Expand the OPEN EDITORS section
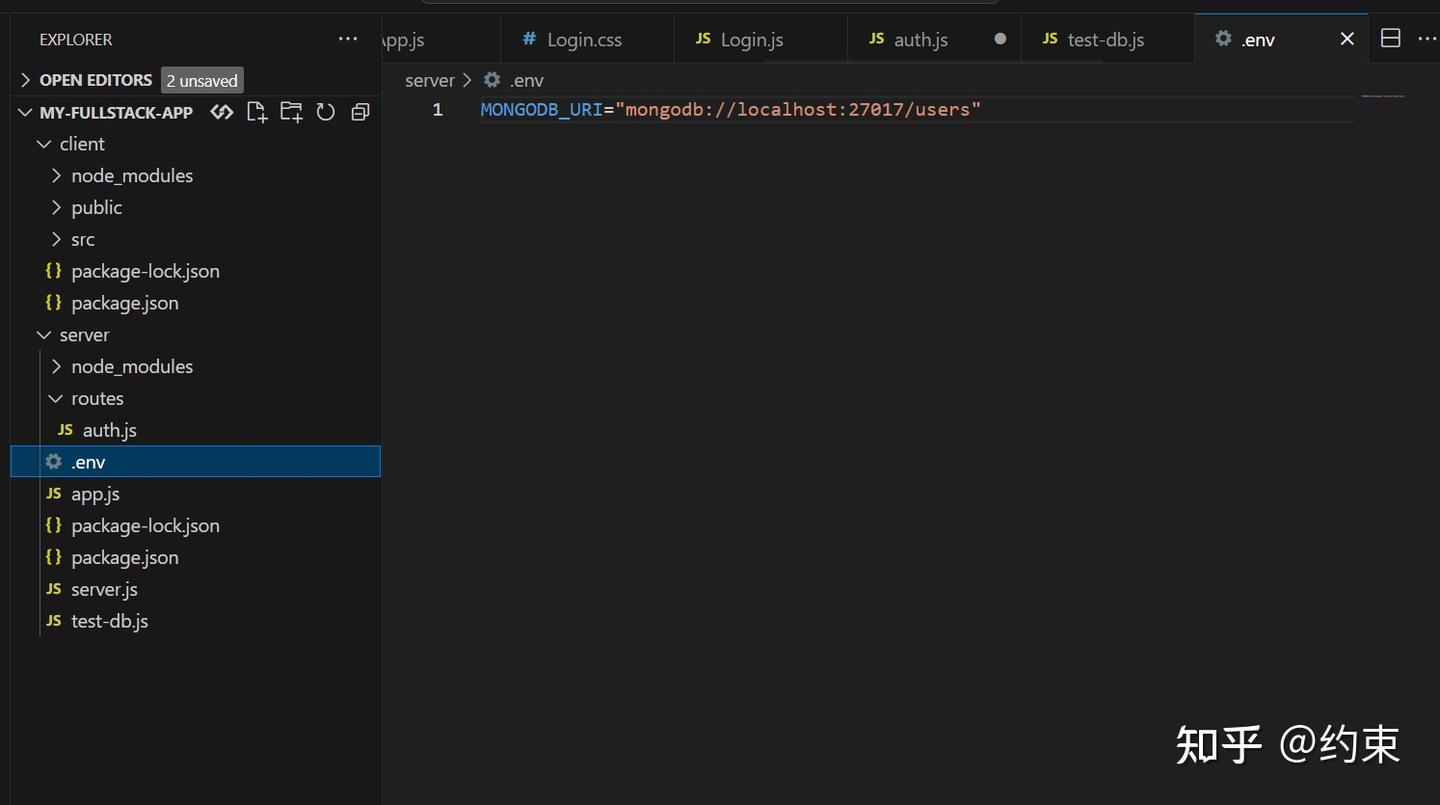1440x805 pixels. (x=26, y=80)
